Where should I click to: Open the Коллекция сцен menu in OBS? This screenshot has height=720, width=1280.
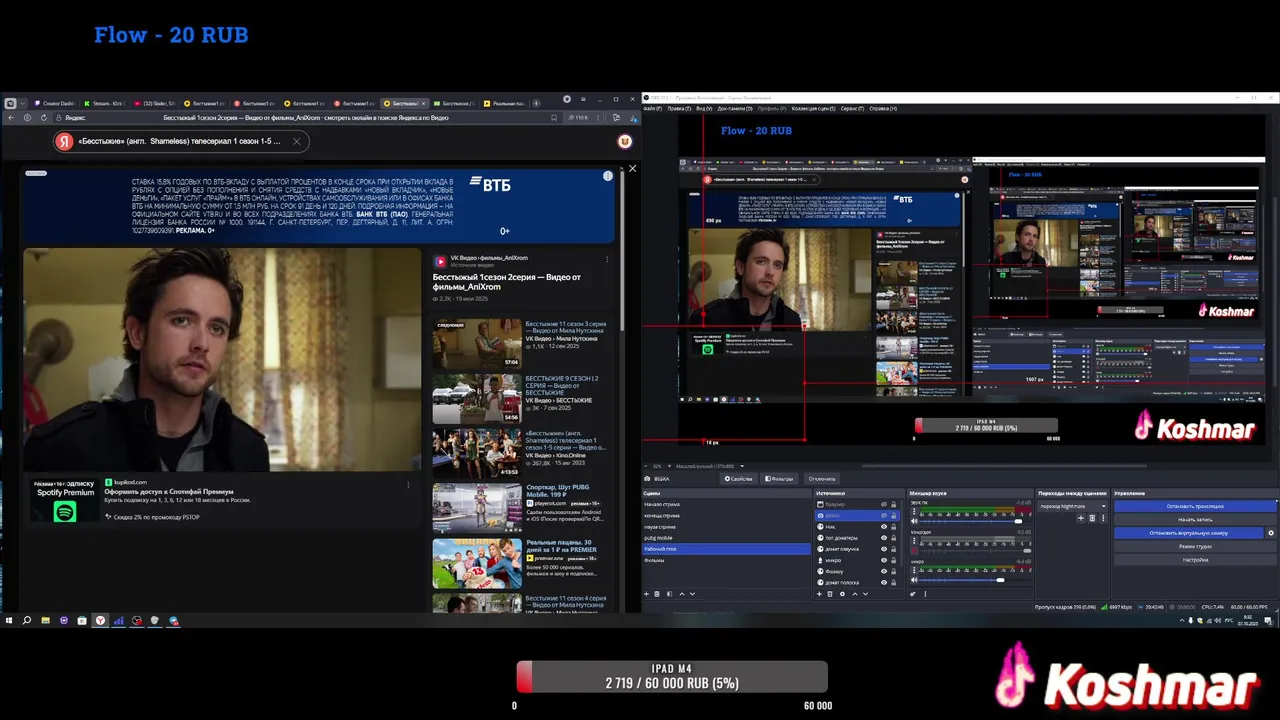(812, 108)
